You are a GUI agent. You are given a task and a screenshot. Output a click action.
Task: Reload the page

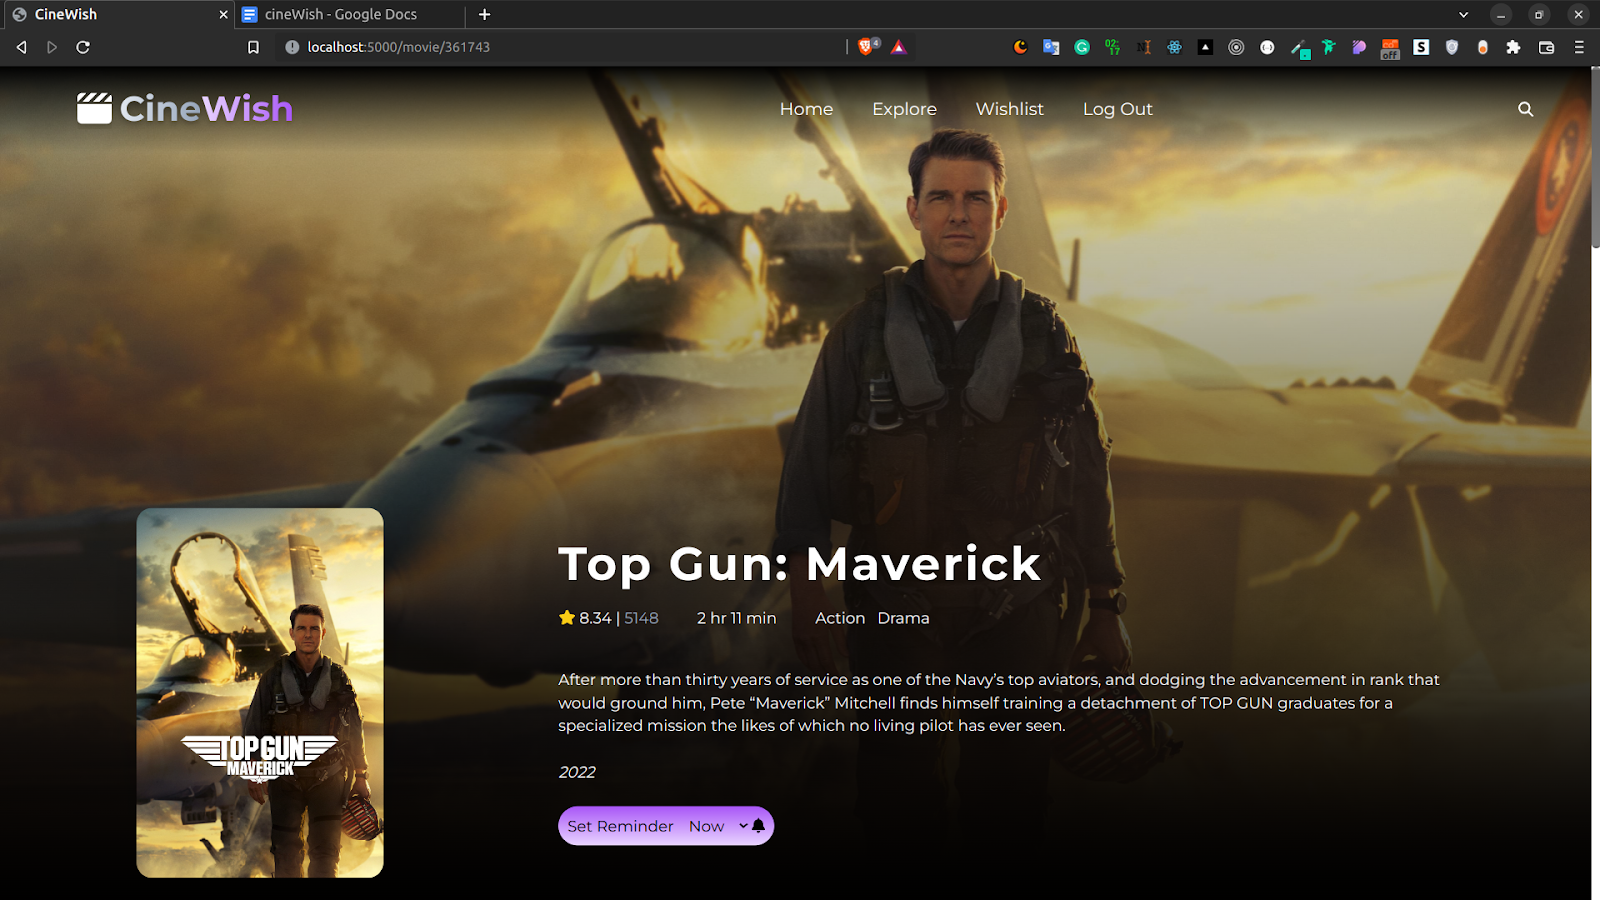click(x=83, y=47)
